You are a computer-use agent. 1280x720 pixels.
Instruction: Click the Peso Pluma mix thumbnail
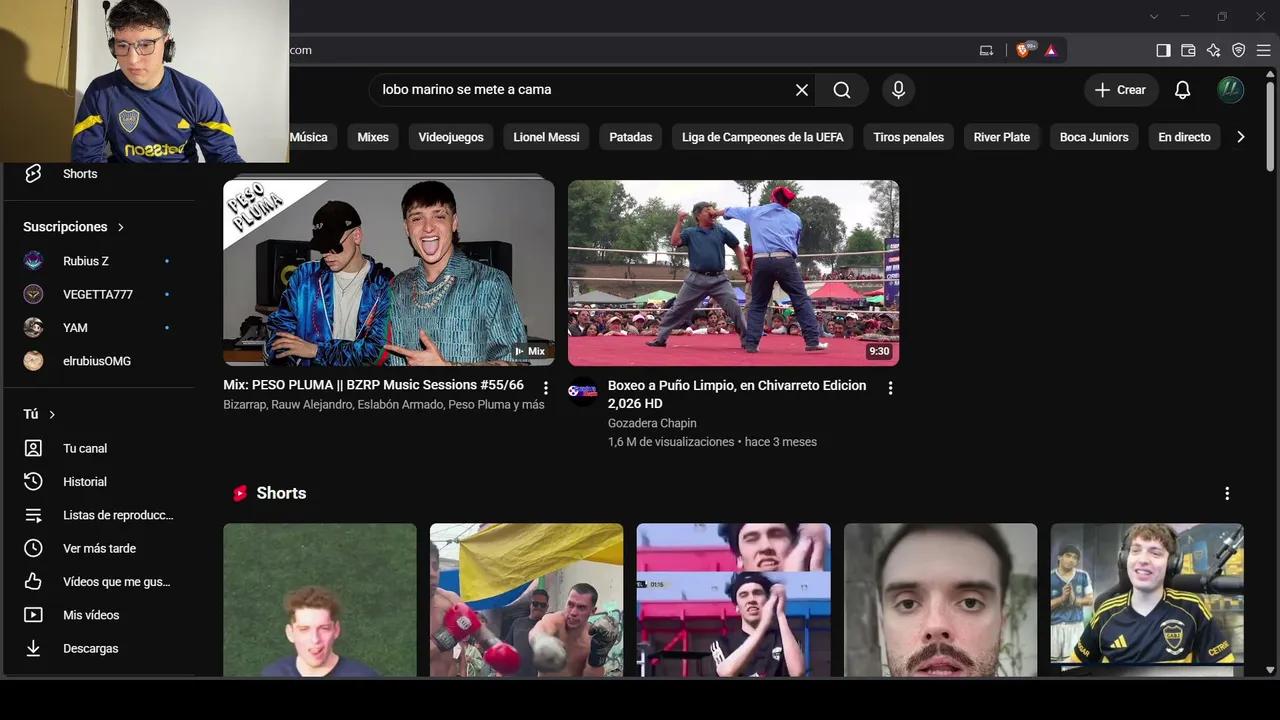click(389, 273)
